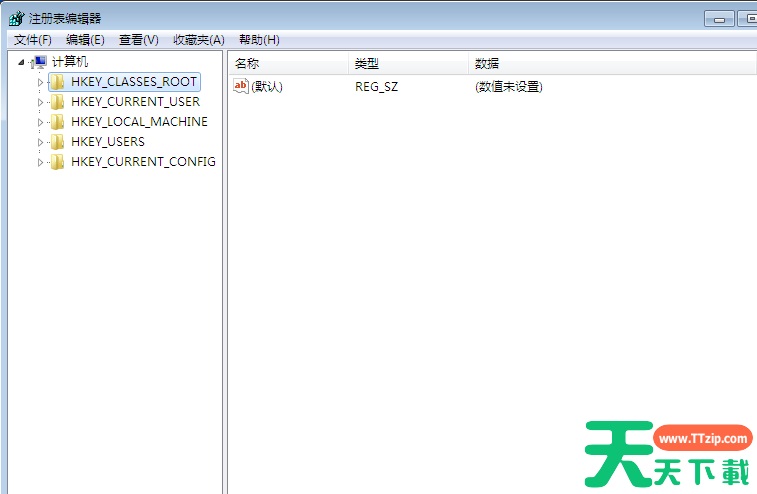757x494 pixels.
Task: Select the HKEY_USERS label
Action: point(108,141)
